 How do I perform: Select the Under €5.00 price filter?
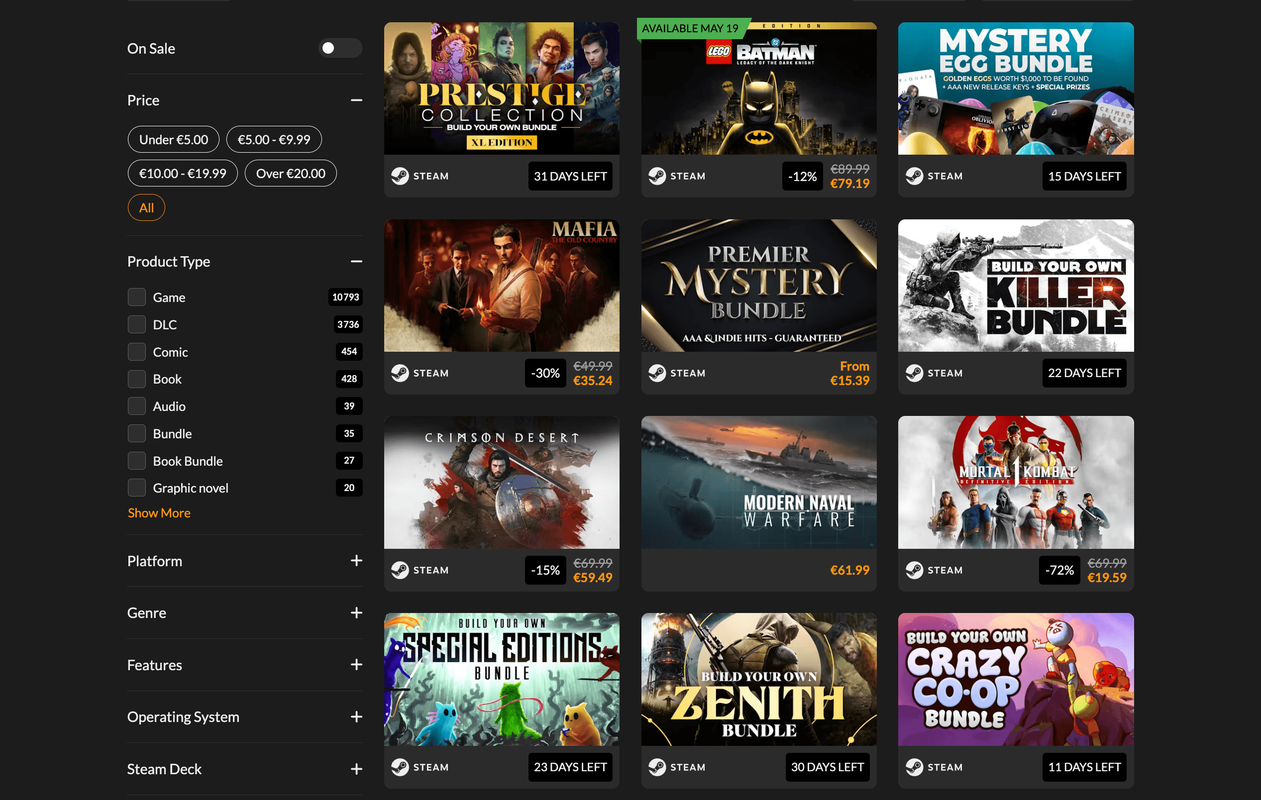tap(173, 140)
